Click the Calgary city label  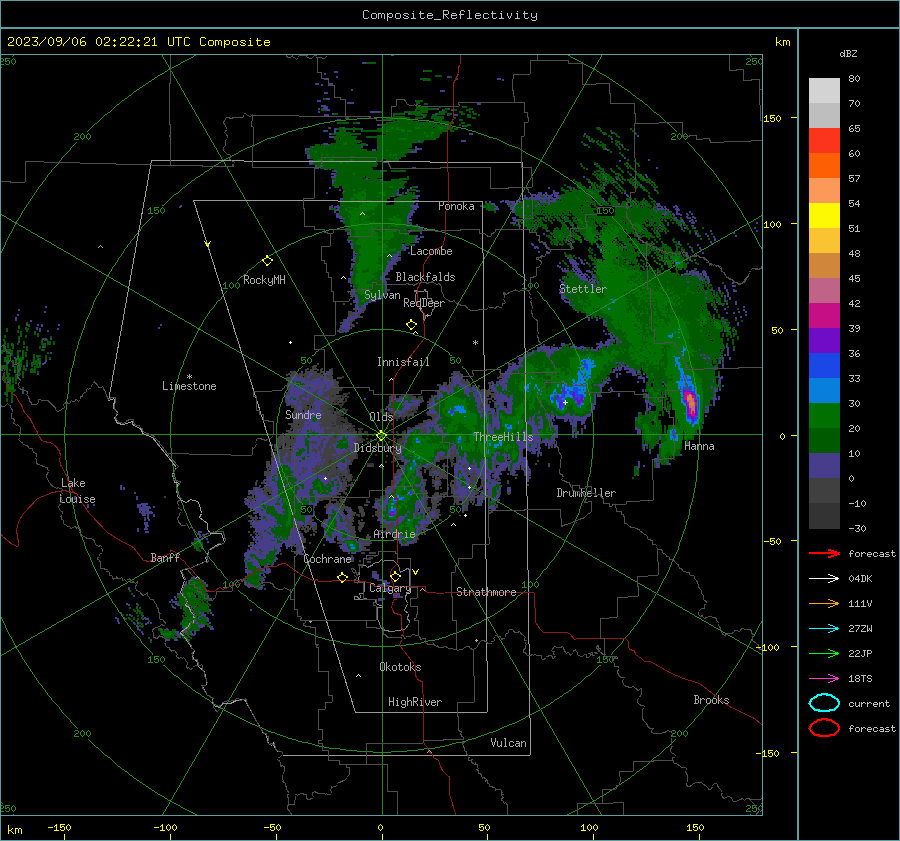click(x=390, y=588)
